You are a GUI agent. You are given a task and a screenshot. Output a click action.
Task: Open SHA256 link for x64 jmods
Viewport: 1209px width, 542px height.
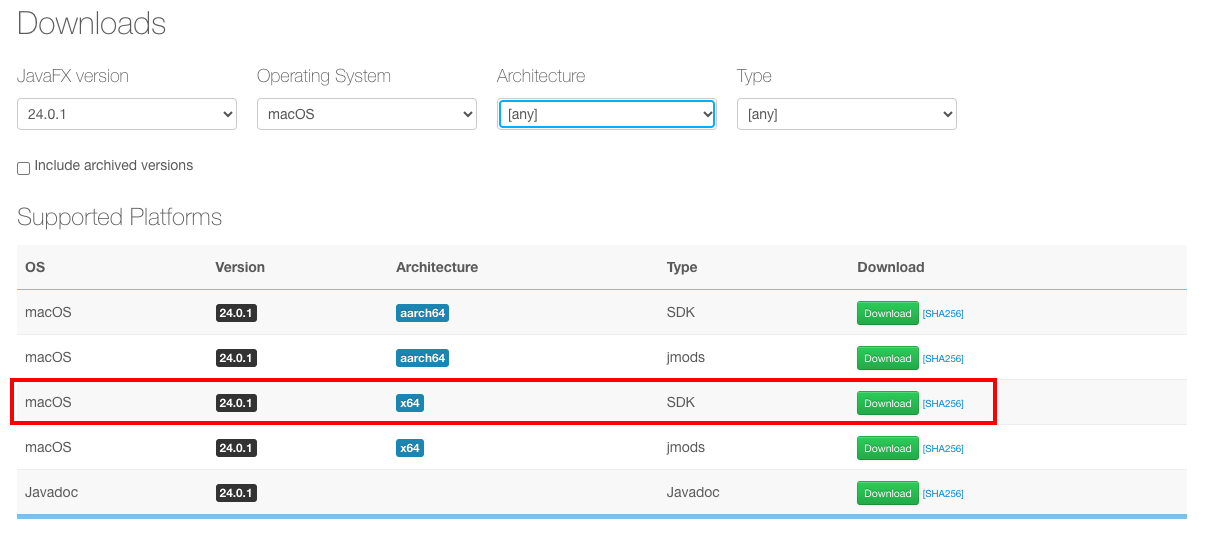pos(942,449)
